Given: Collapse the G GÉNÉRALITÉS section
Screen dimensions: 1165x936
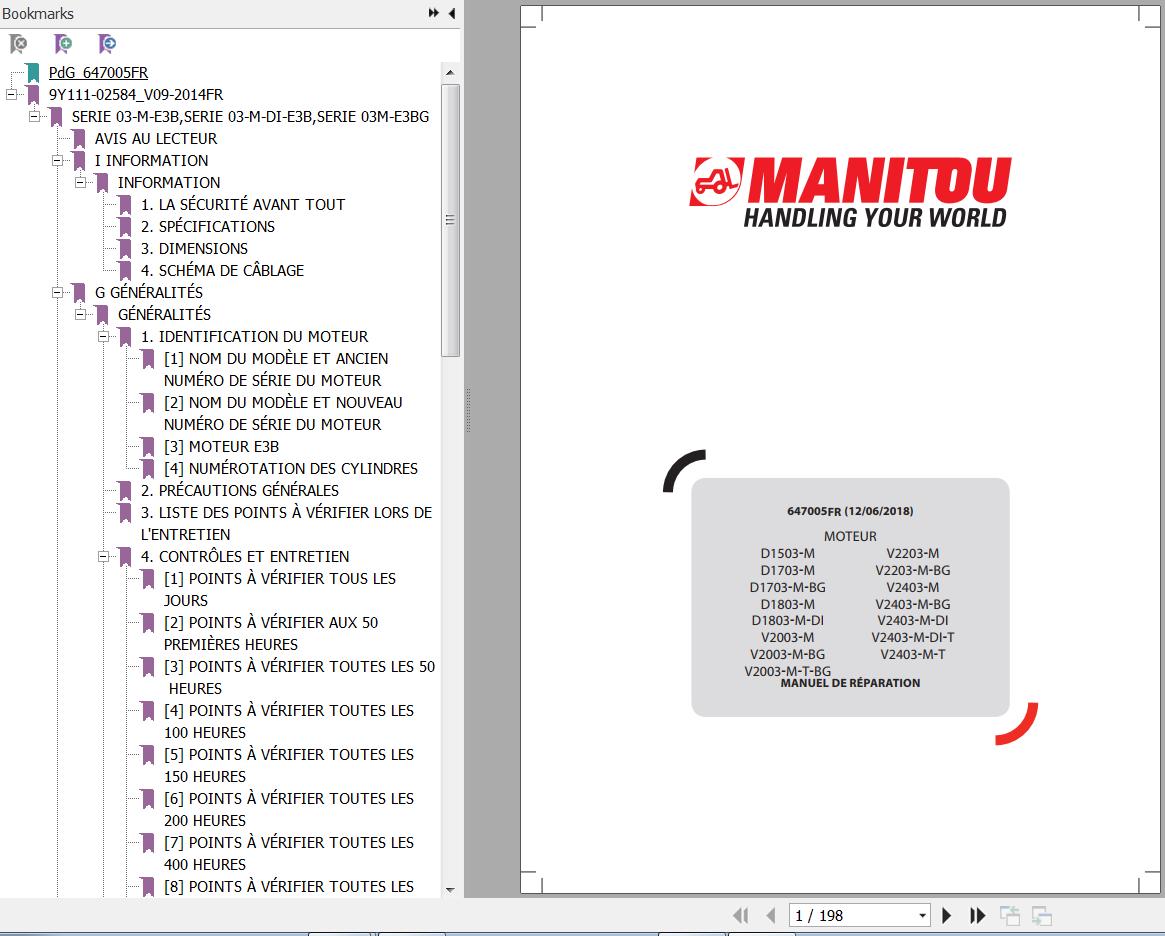Looking at the screenshot, I should [57, 293].
